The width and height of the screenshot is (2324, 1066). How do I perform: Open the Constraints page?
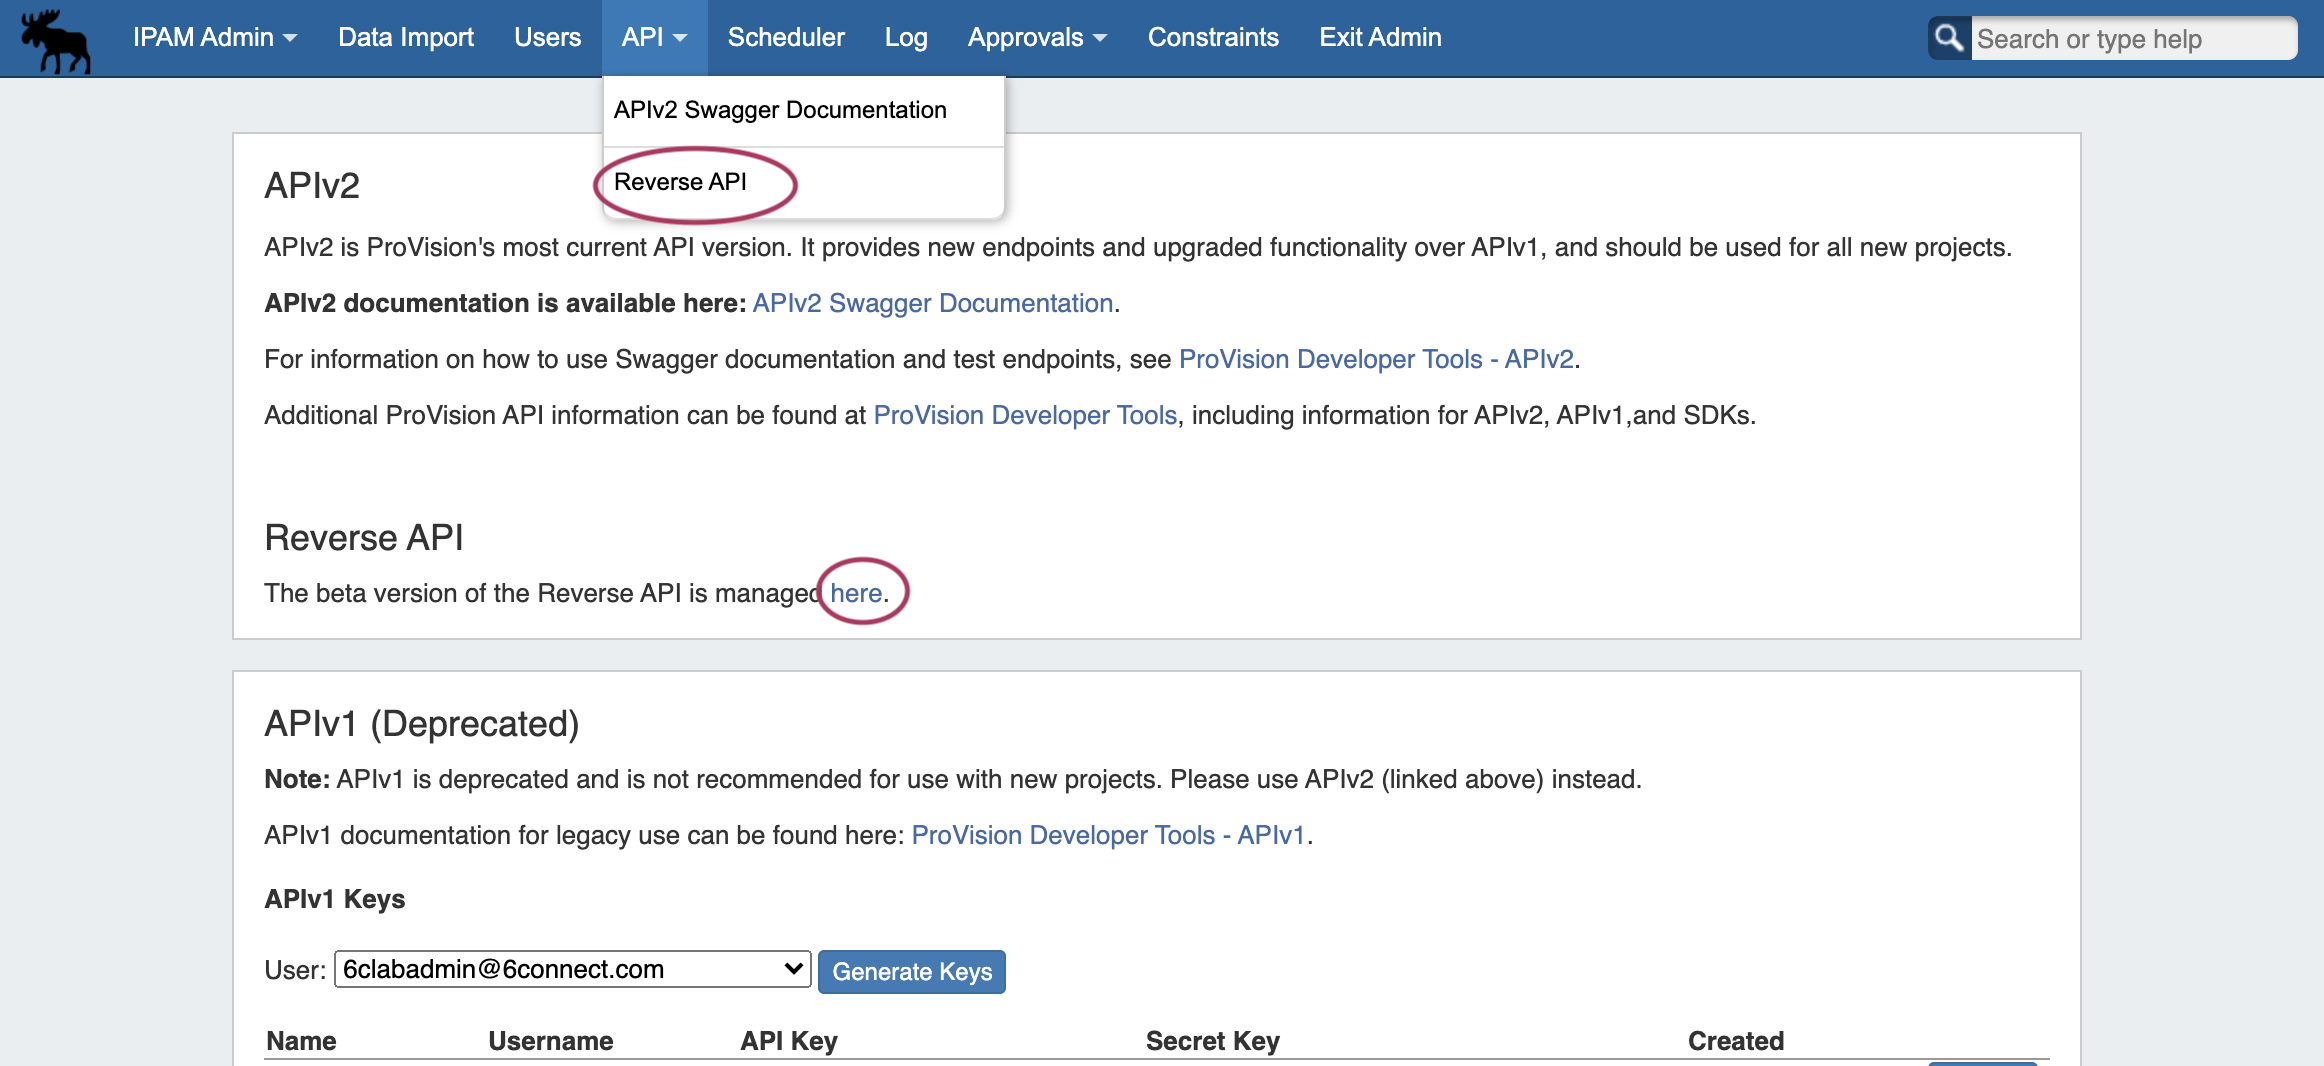1212,38
